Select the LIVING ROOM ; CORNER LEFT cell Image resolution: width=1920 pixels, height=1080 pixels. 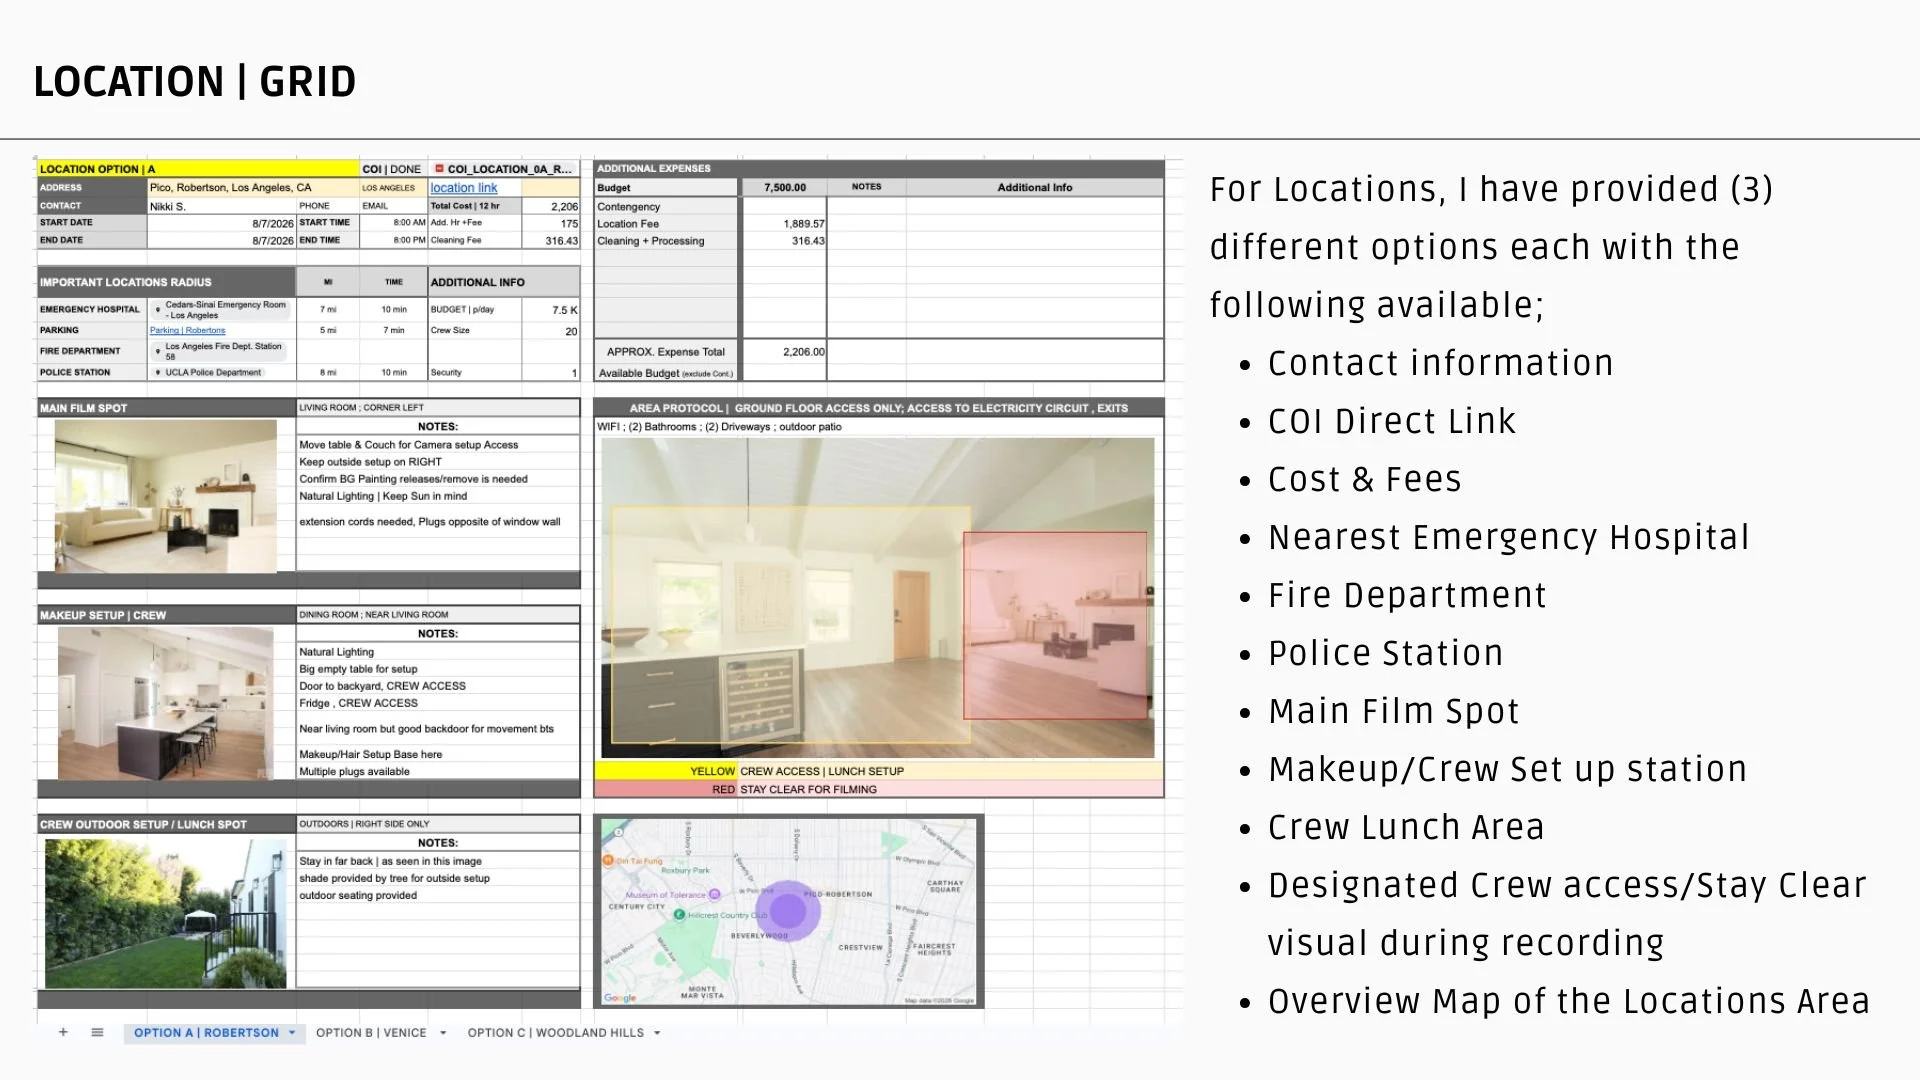(438, 408)
